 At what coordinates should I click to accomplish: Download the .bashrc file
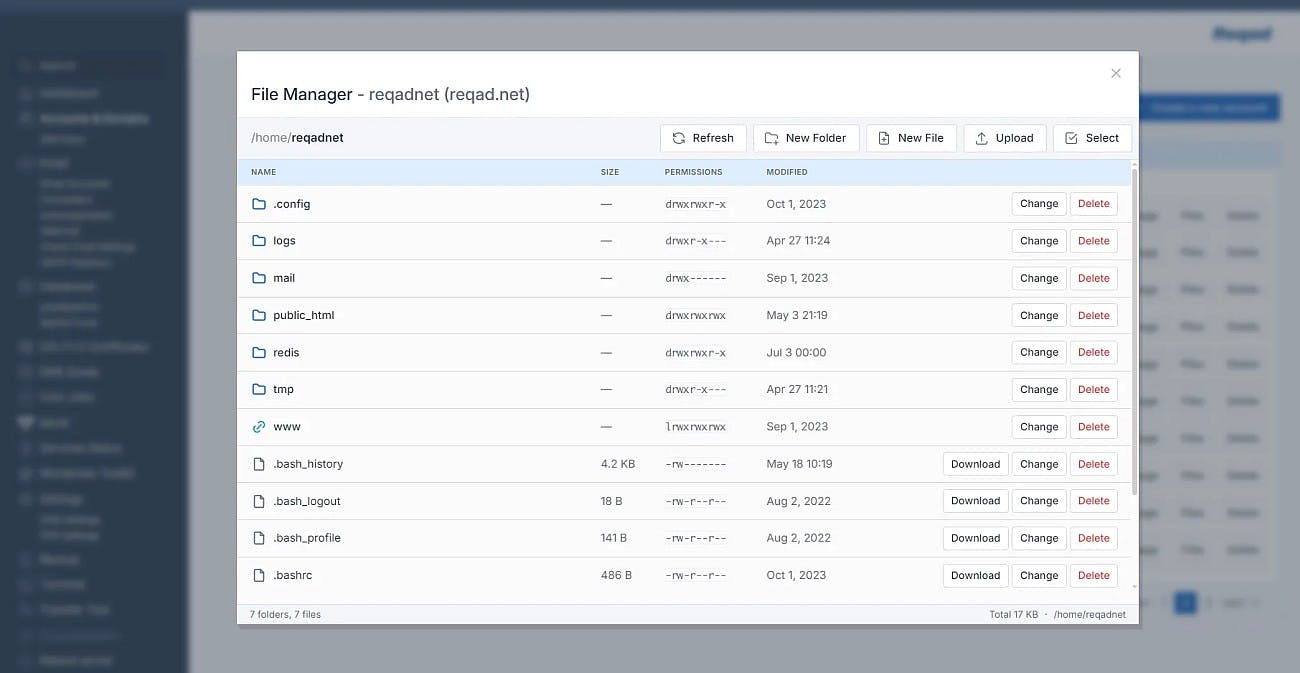coord(976,575)
